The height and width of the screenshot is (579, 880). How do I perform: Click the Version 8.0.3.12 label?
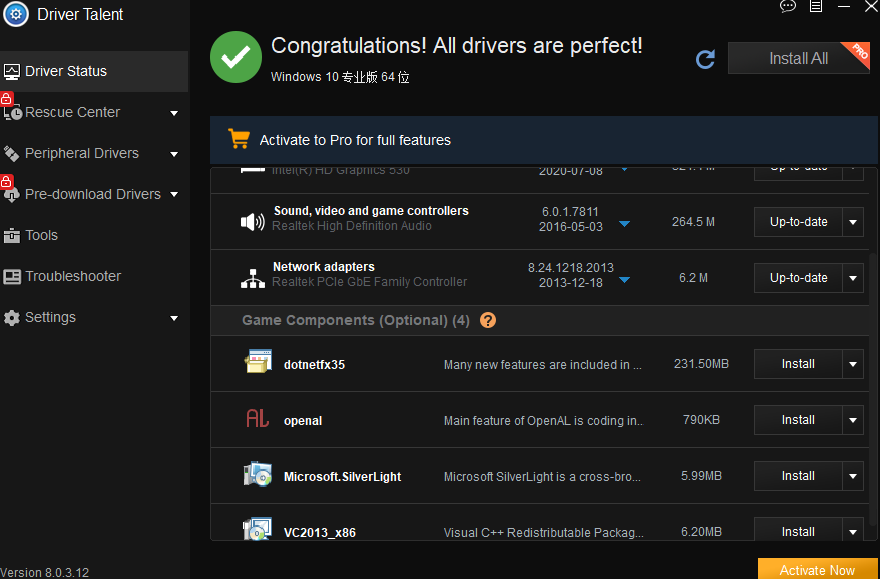[44, 573]
